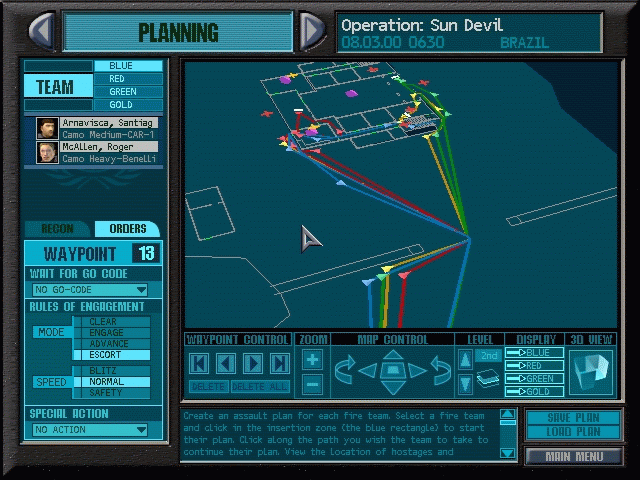
Task: Click the stacked floors level icon
Action: 488,378
